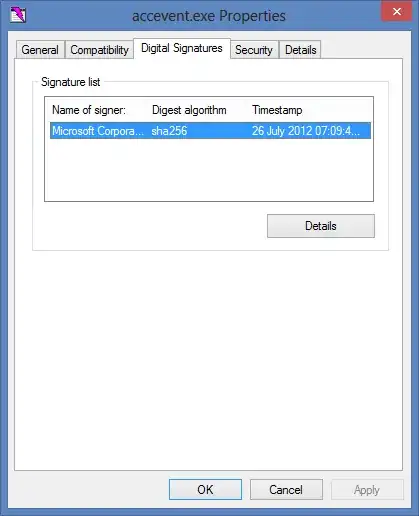This screenshot has width=419, height=516.
Task: Click the 26 July 2012 timestamp cell
Action: tap(306, 131)
